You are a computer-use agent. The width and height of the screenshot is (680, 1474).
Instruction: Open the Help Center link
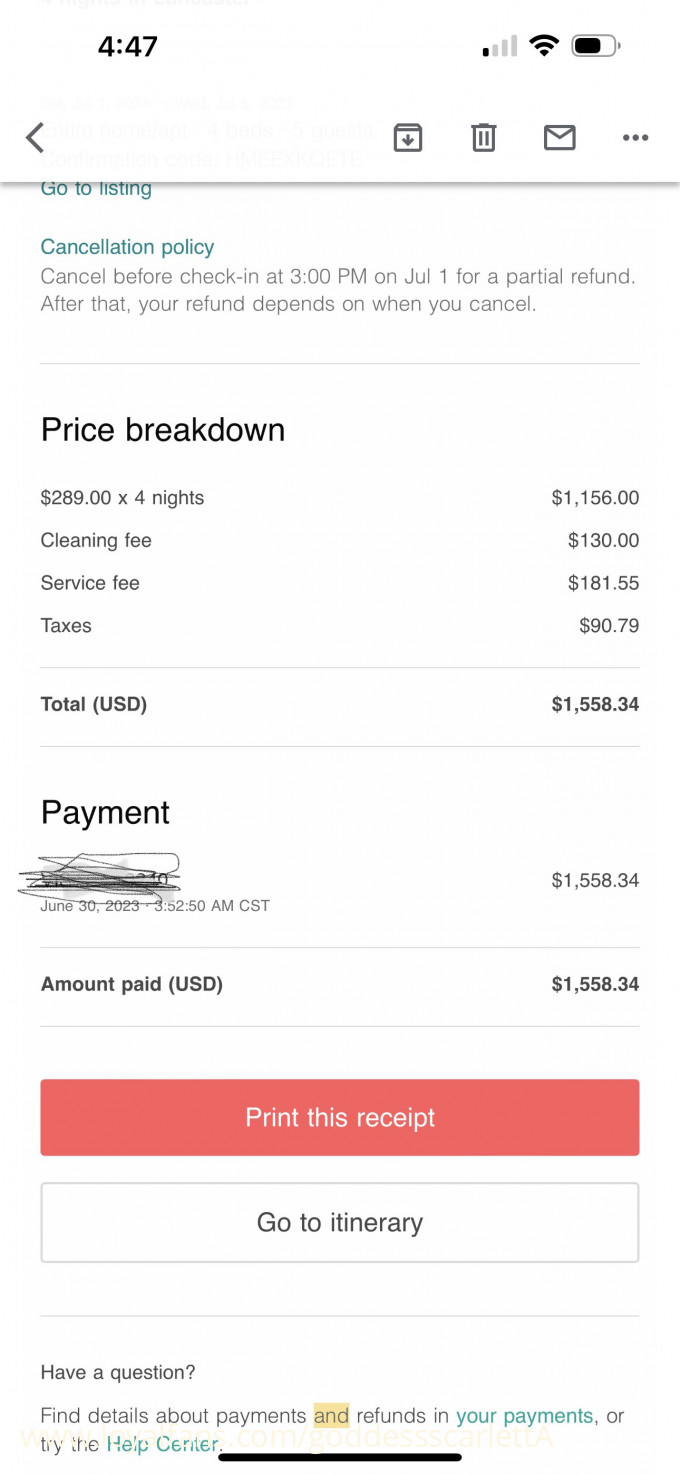pos(161,1443)
